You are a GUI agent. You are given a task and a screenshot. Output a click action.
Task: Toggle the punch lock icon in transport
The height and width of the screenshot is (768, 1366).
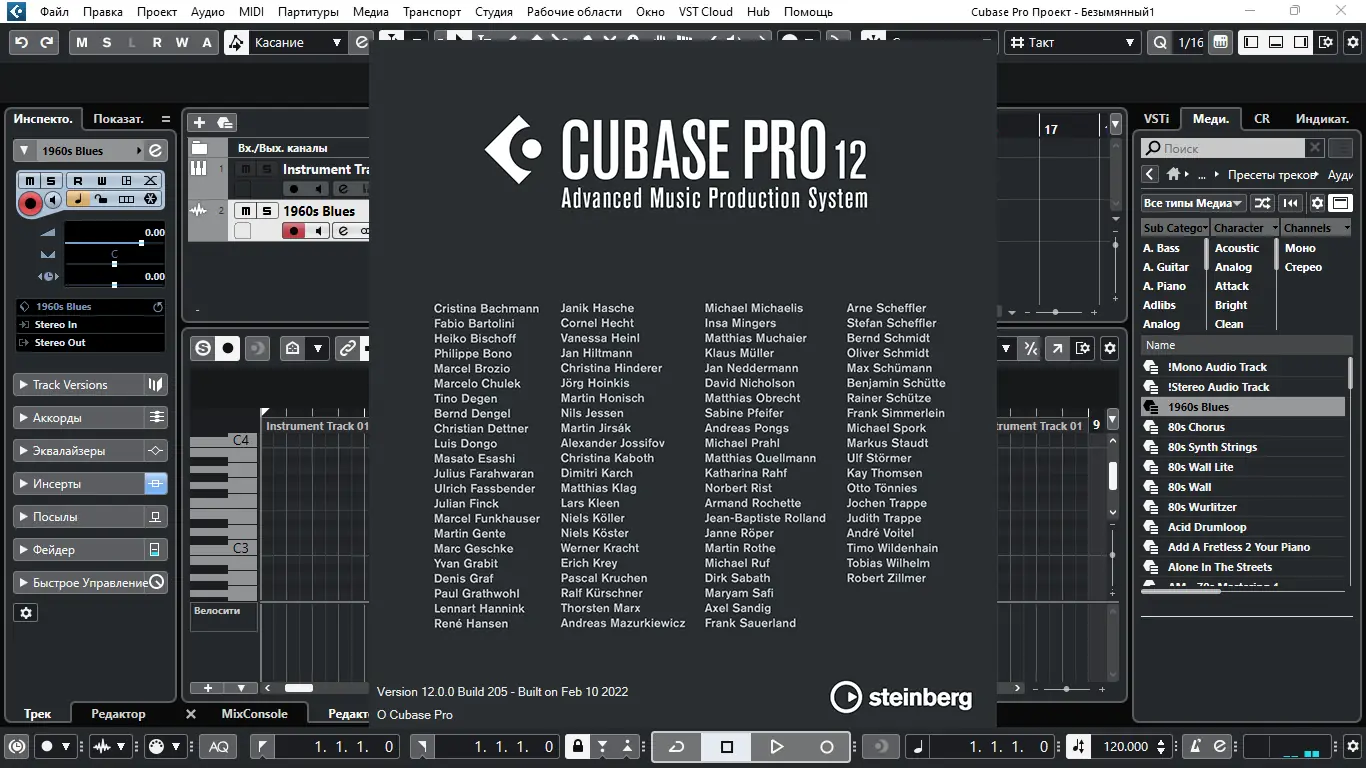(x=577, y=746)
